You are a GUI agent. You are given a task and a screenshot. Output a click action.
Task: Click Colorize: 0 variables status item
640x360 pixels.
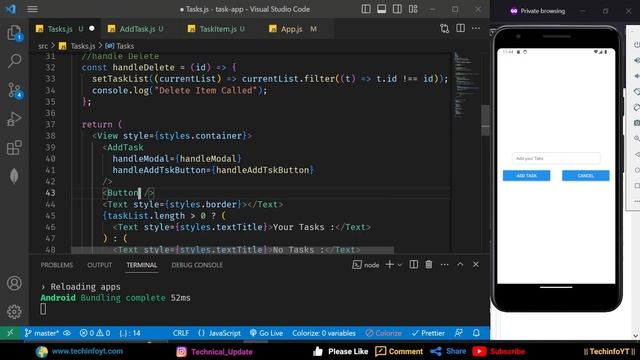pos(324,333)
